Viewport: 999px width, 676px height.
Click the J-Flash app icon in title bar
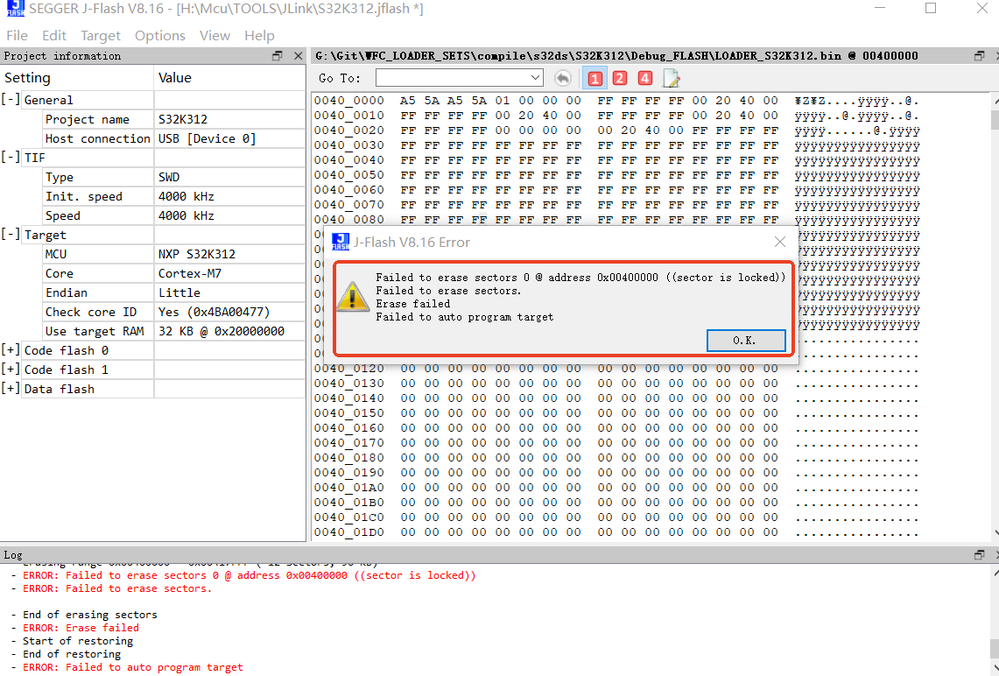(x=15, y=8)
